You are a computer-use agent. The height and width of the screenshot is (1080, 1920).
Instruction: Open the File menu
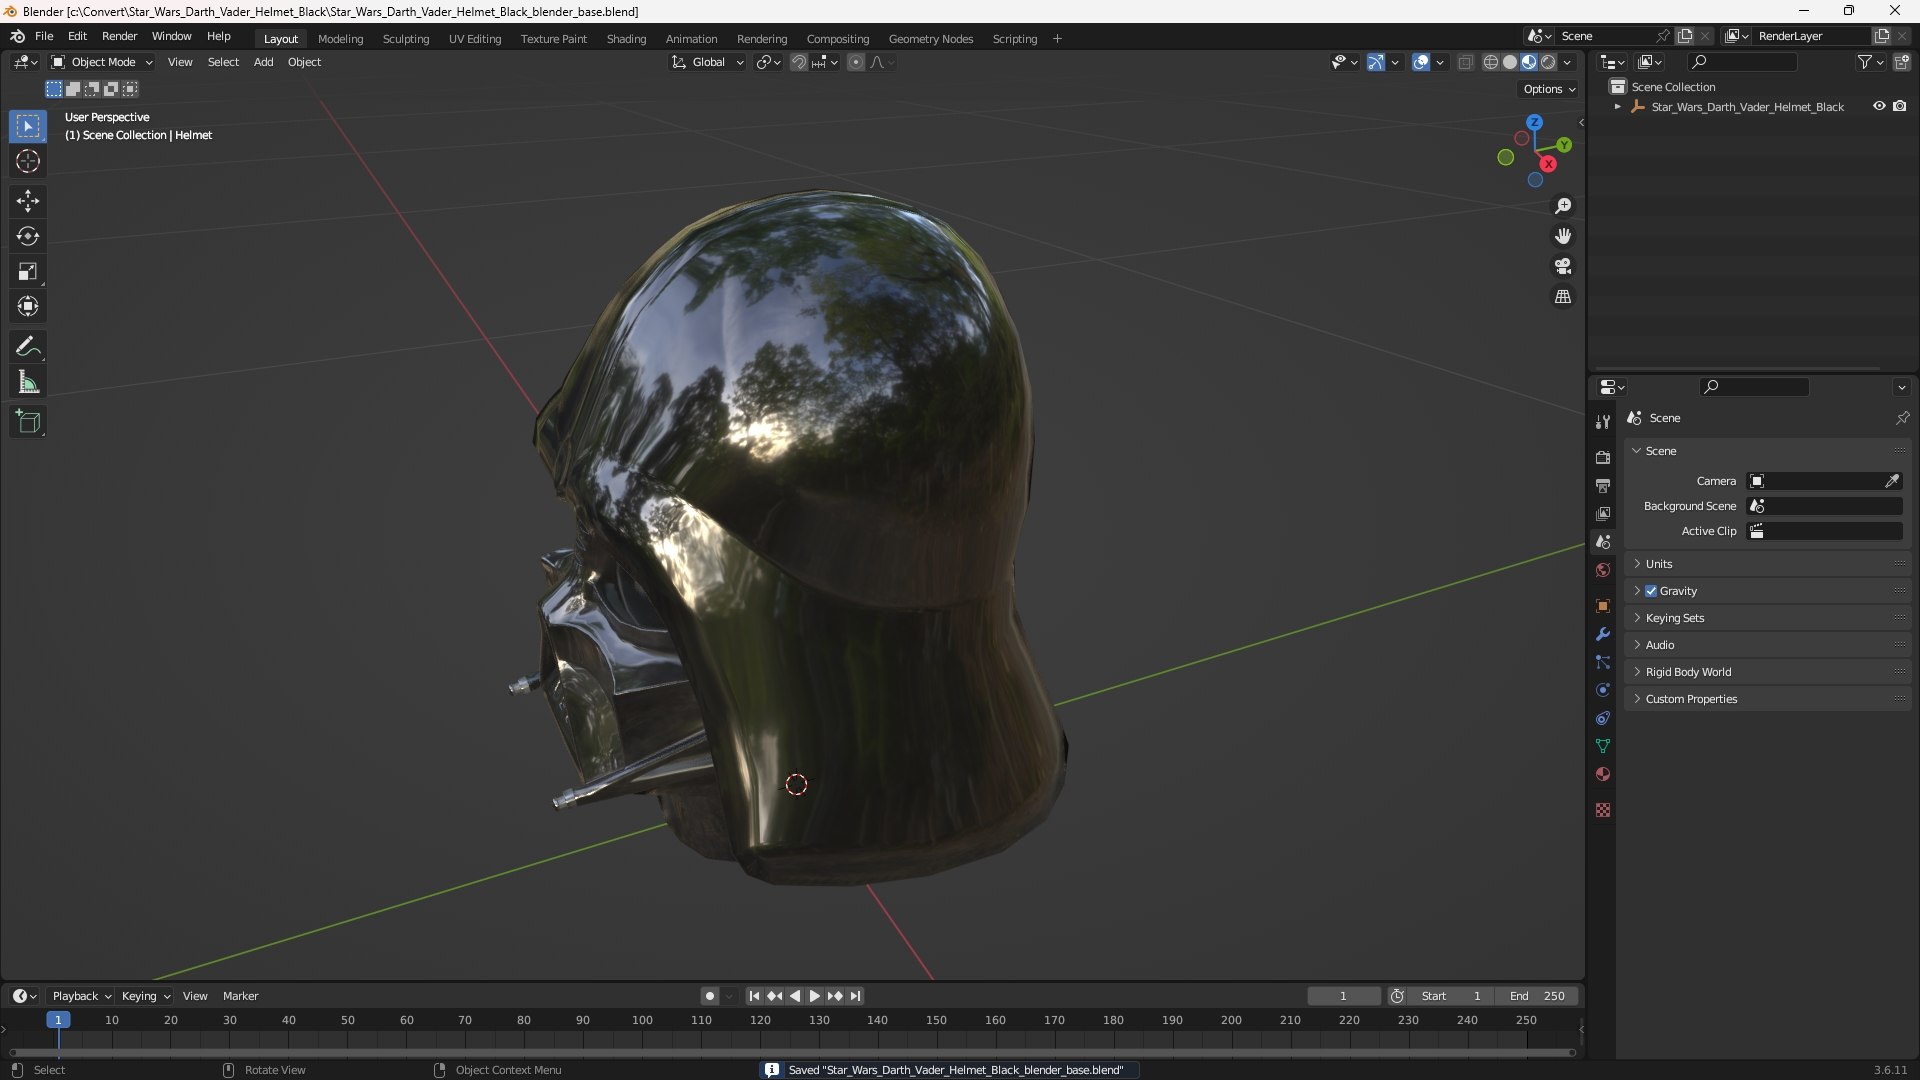(x=44, y=36)
